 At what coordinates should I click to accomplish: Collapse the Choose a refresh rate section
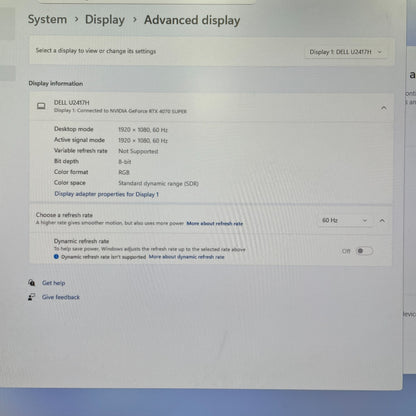(x=382, y=221)
